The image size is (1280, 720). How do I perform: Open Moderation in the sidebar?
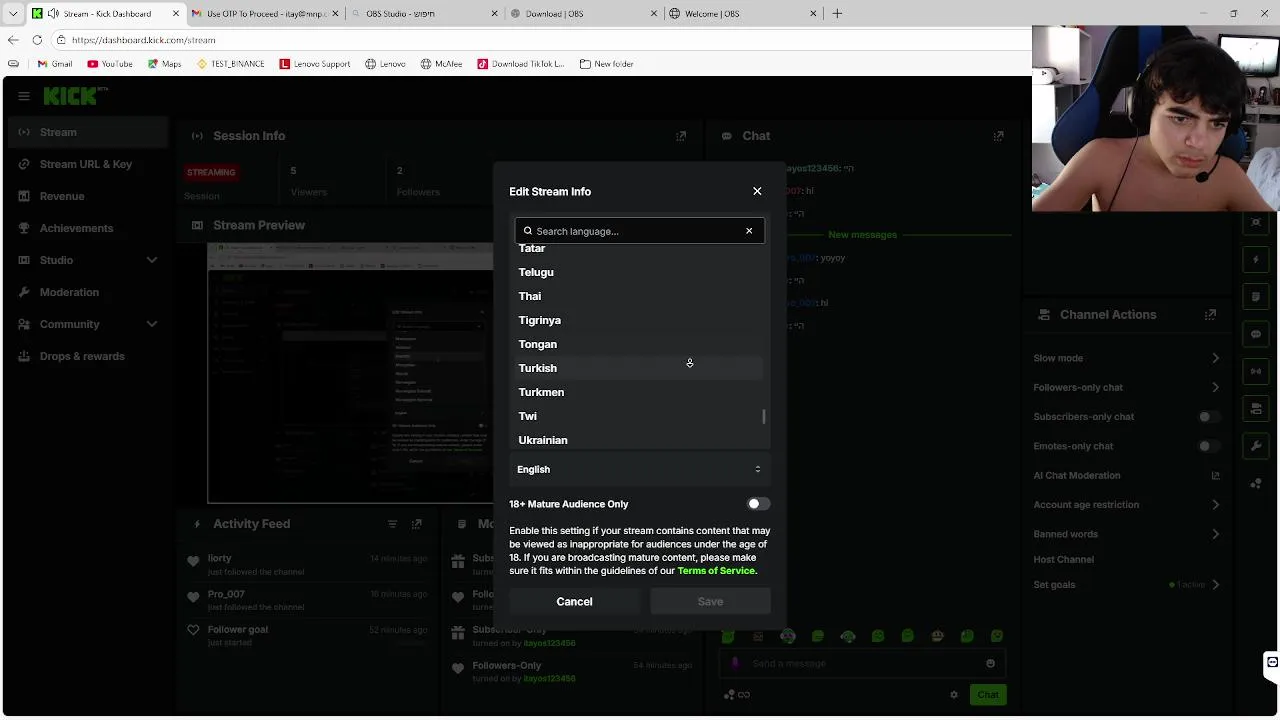[x=87, y=292]
